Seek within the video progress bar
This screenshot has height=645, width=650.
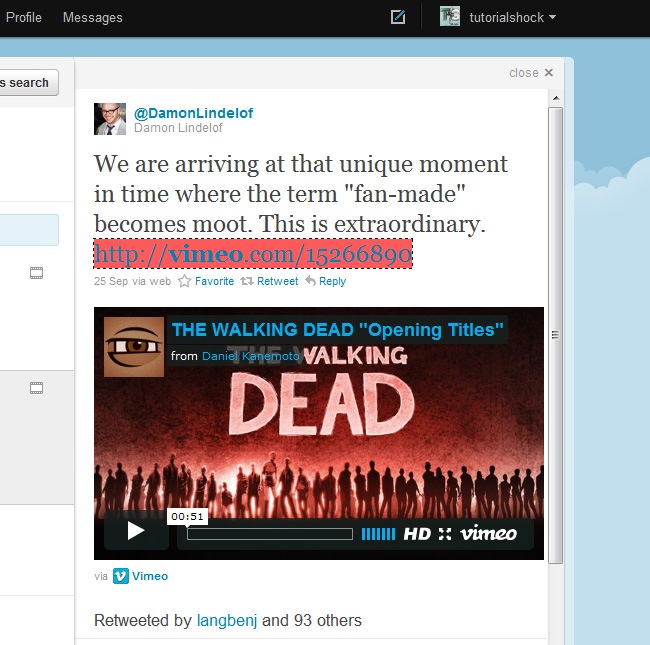[x=270, y=534]
